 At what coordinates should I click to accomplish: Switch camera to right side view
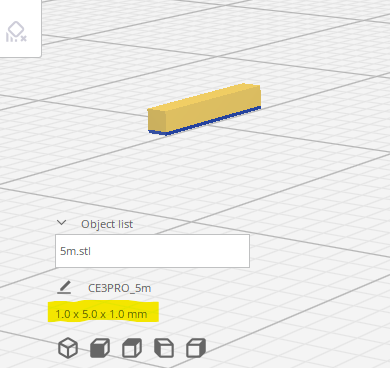196,348
